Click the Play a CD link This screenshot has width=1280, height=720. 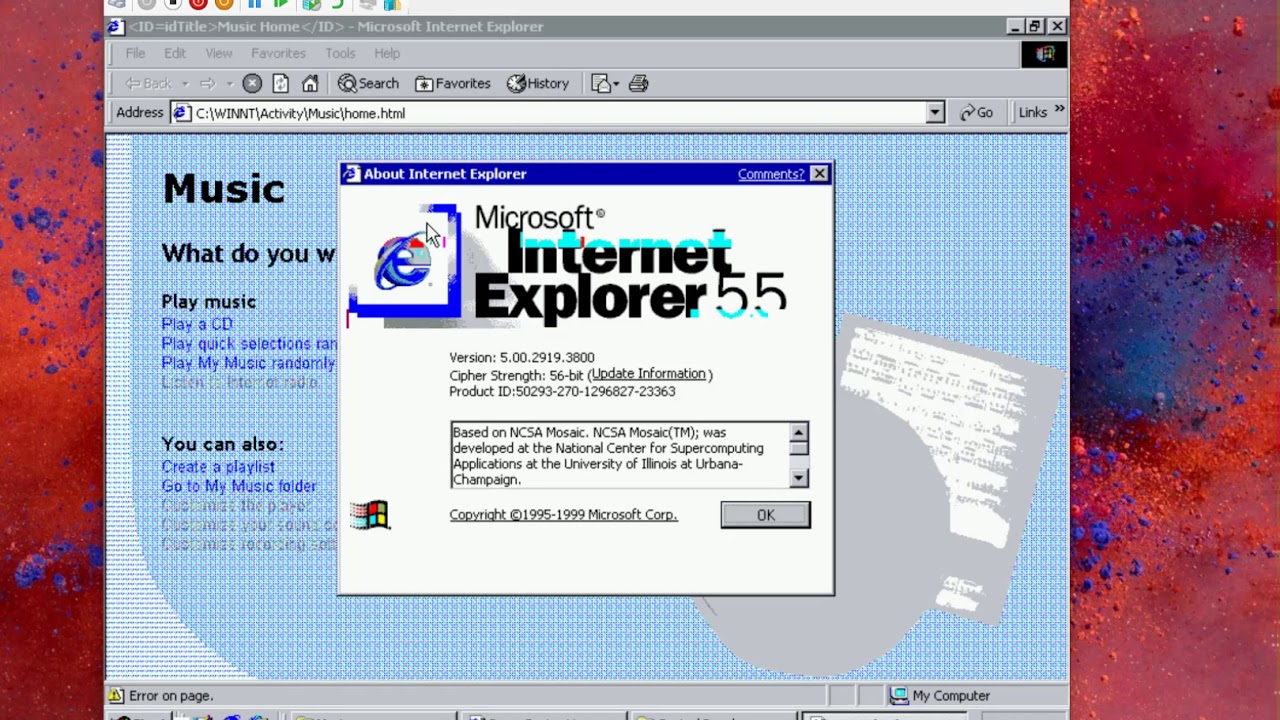click(x=197, y=324)
